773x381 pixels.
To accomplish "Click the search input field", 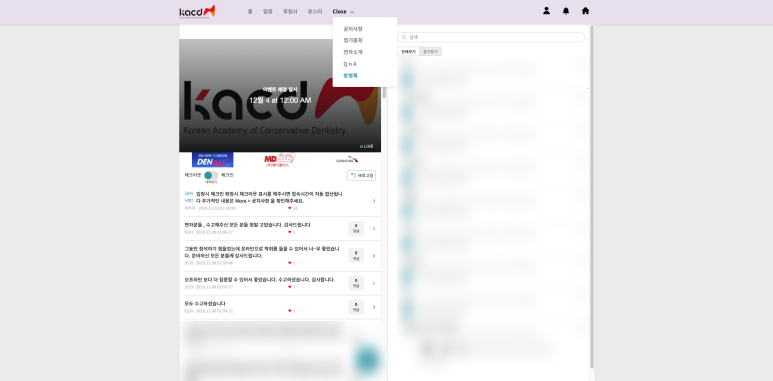I will pos(491,37).
